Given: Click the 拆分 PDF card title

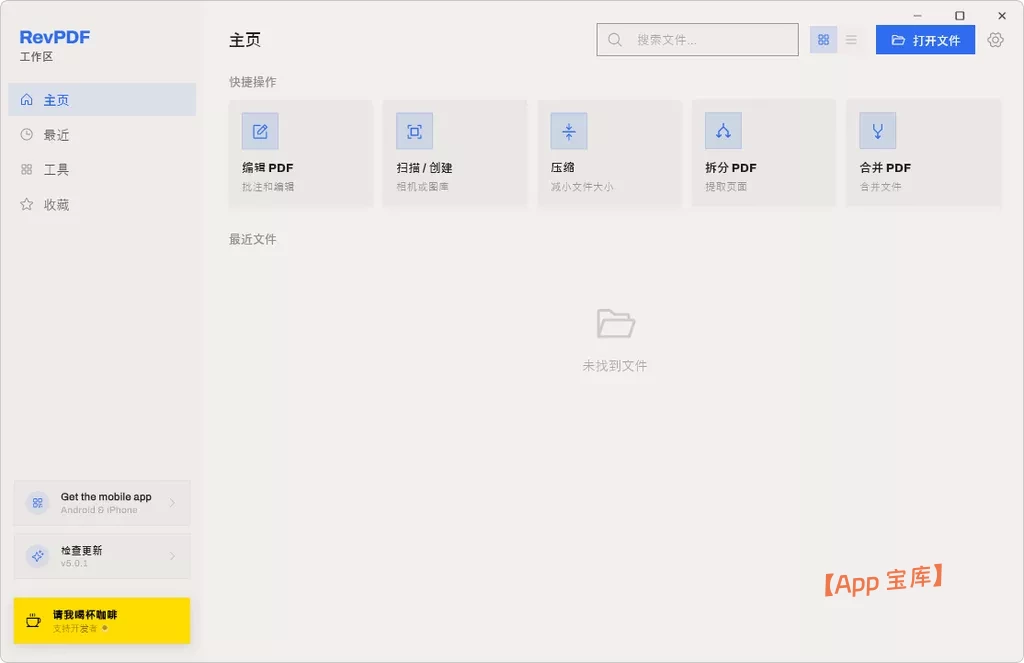Looking at the screenshot, I should pos(731,168).
